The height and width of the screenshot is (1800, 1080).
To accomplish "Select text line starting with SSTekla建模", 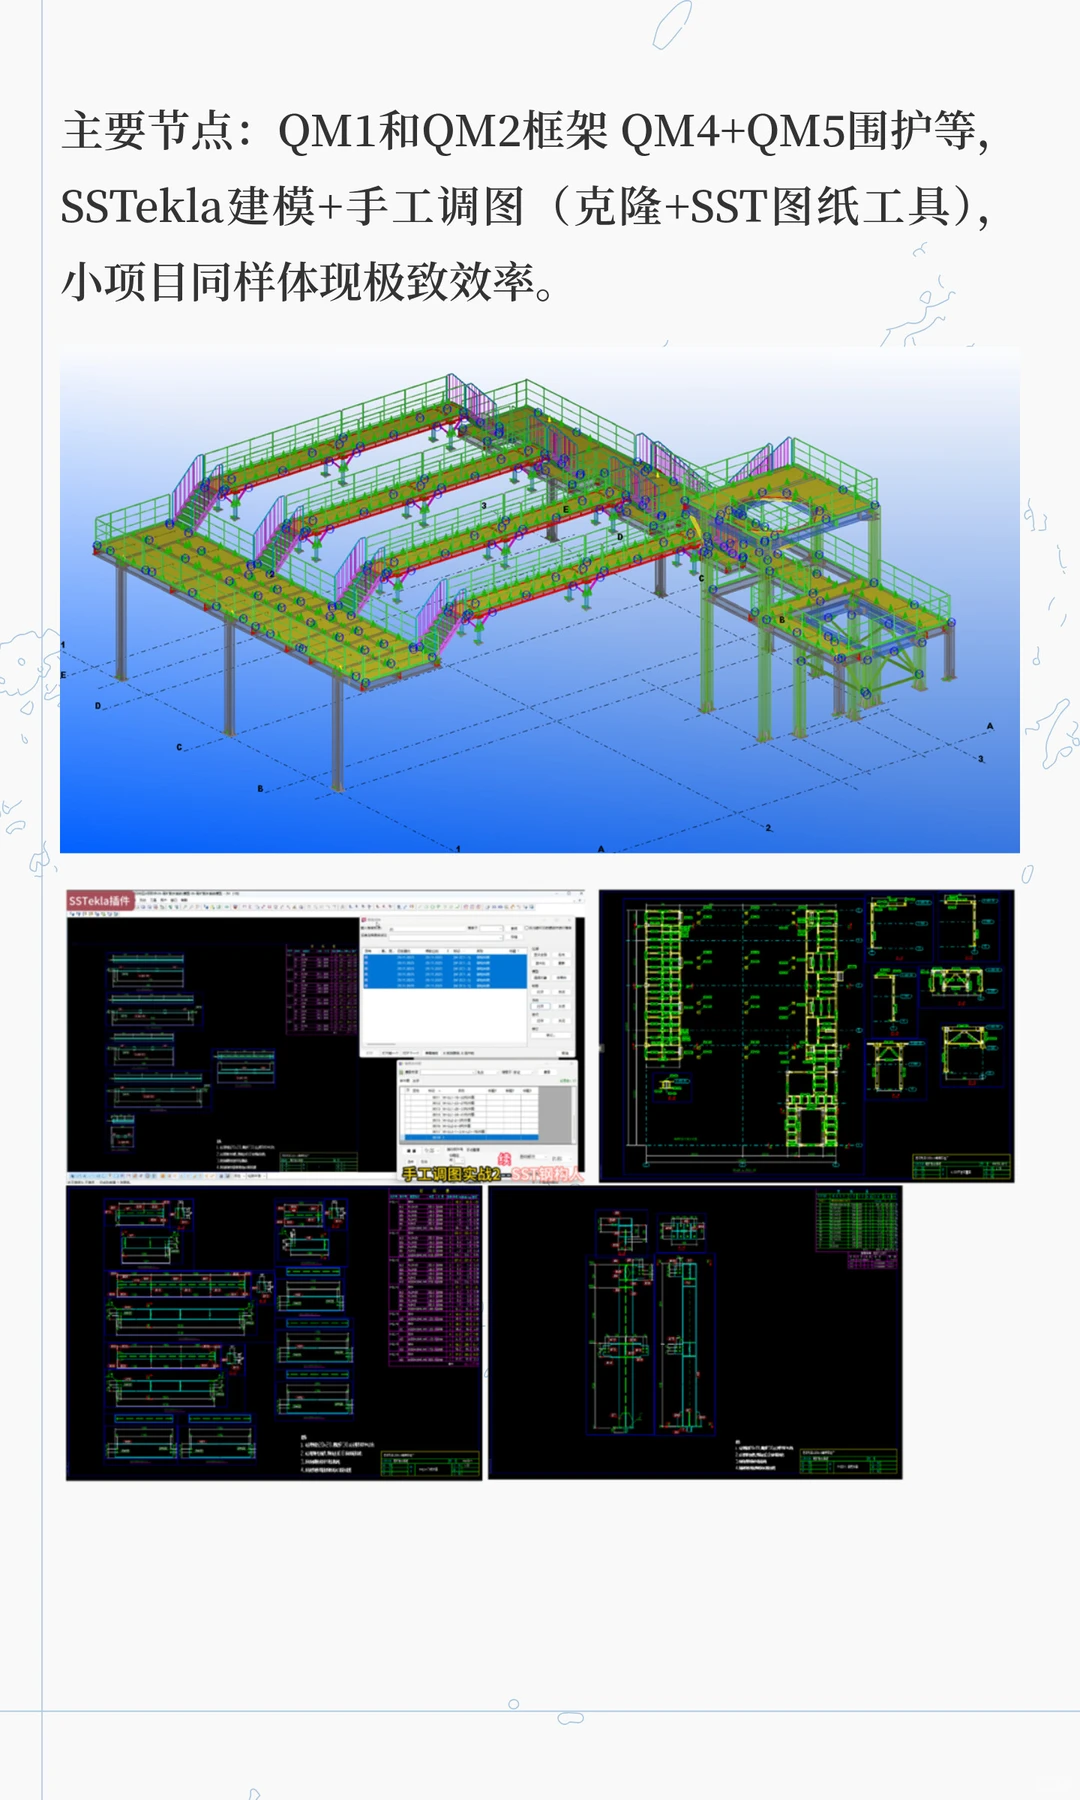I will [526, 207].
